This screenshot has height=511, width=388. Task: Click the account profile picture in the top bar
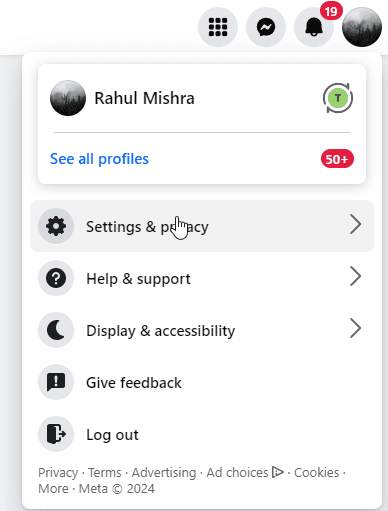(362, 27)
